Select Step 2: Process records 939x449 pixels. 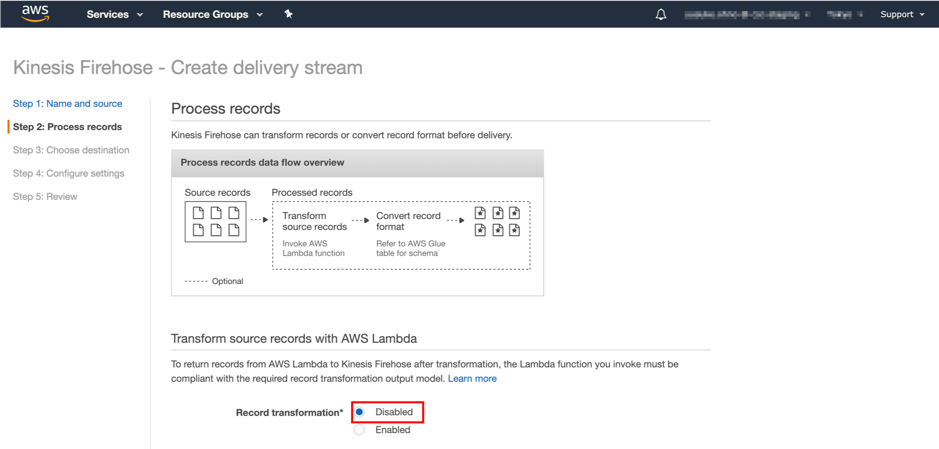point(68,127)
